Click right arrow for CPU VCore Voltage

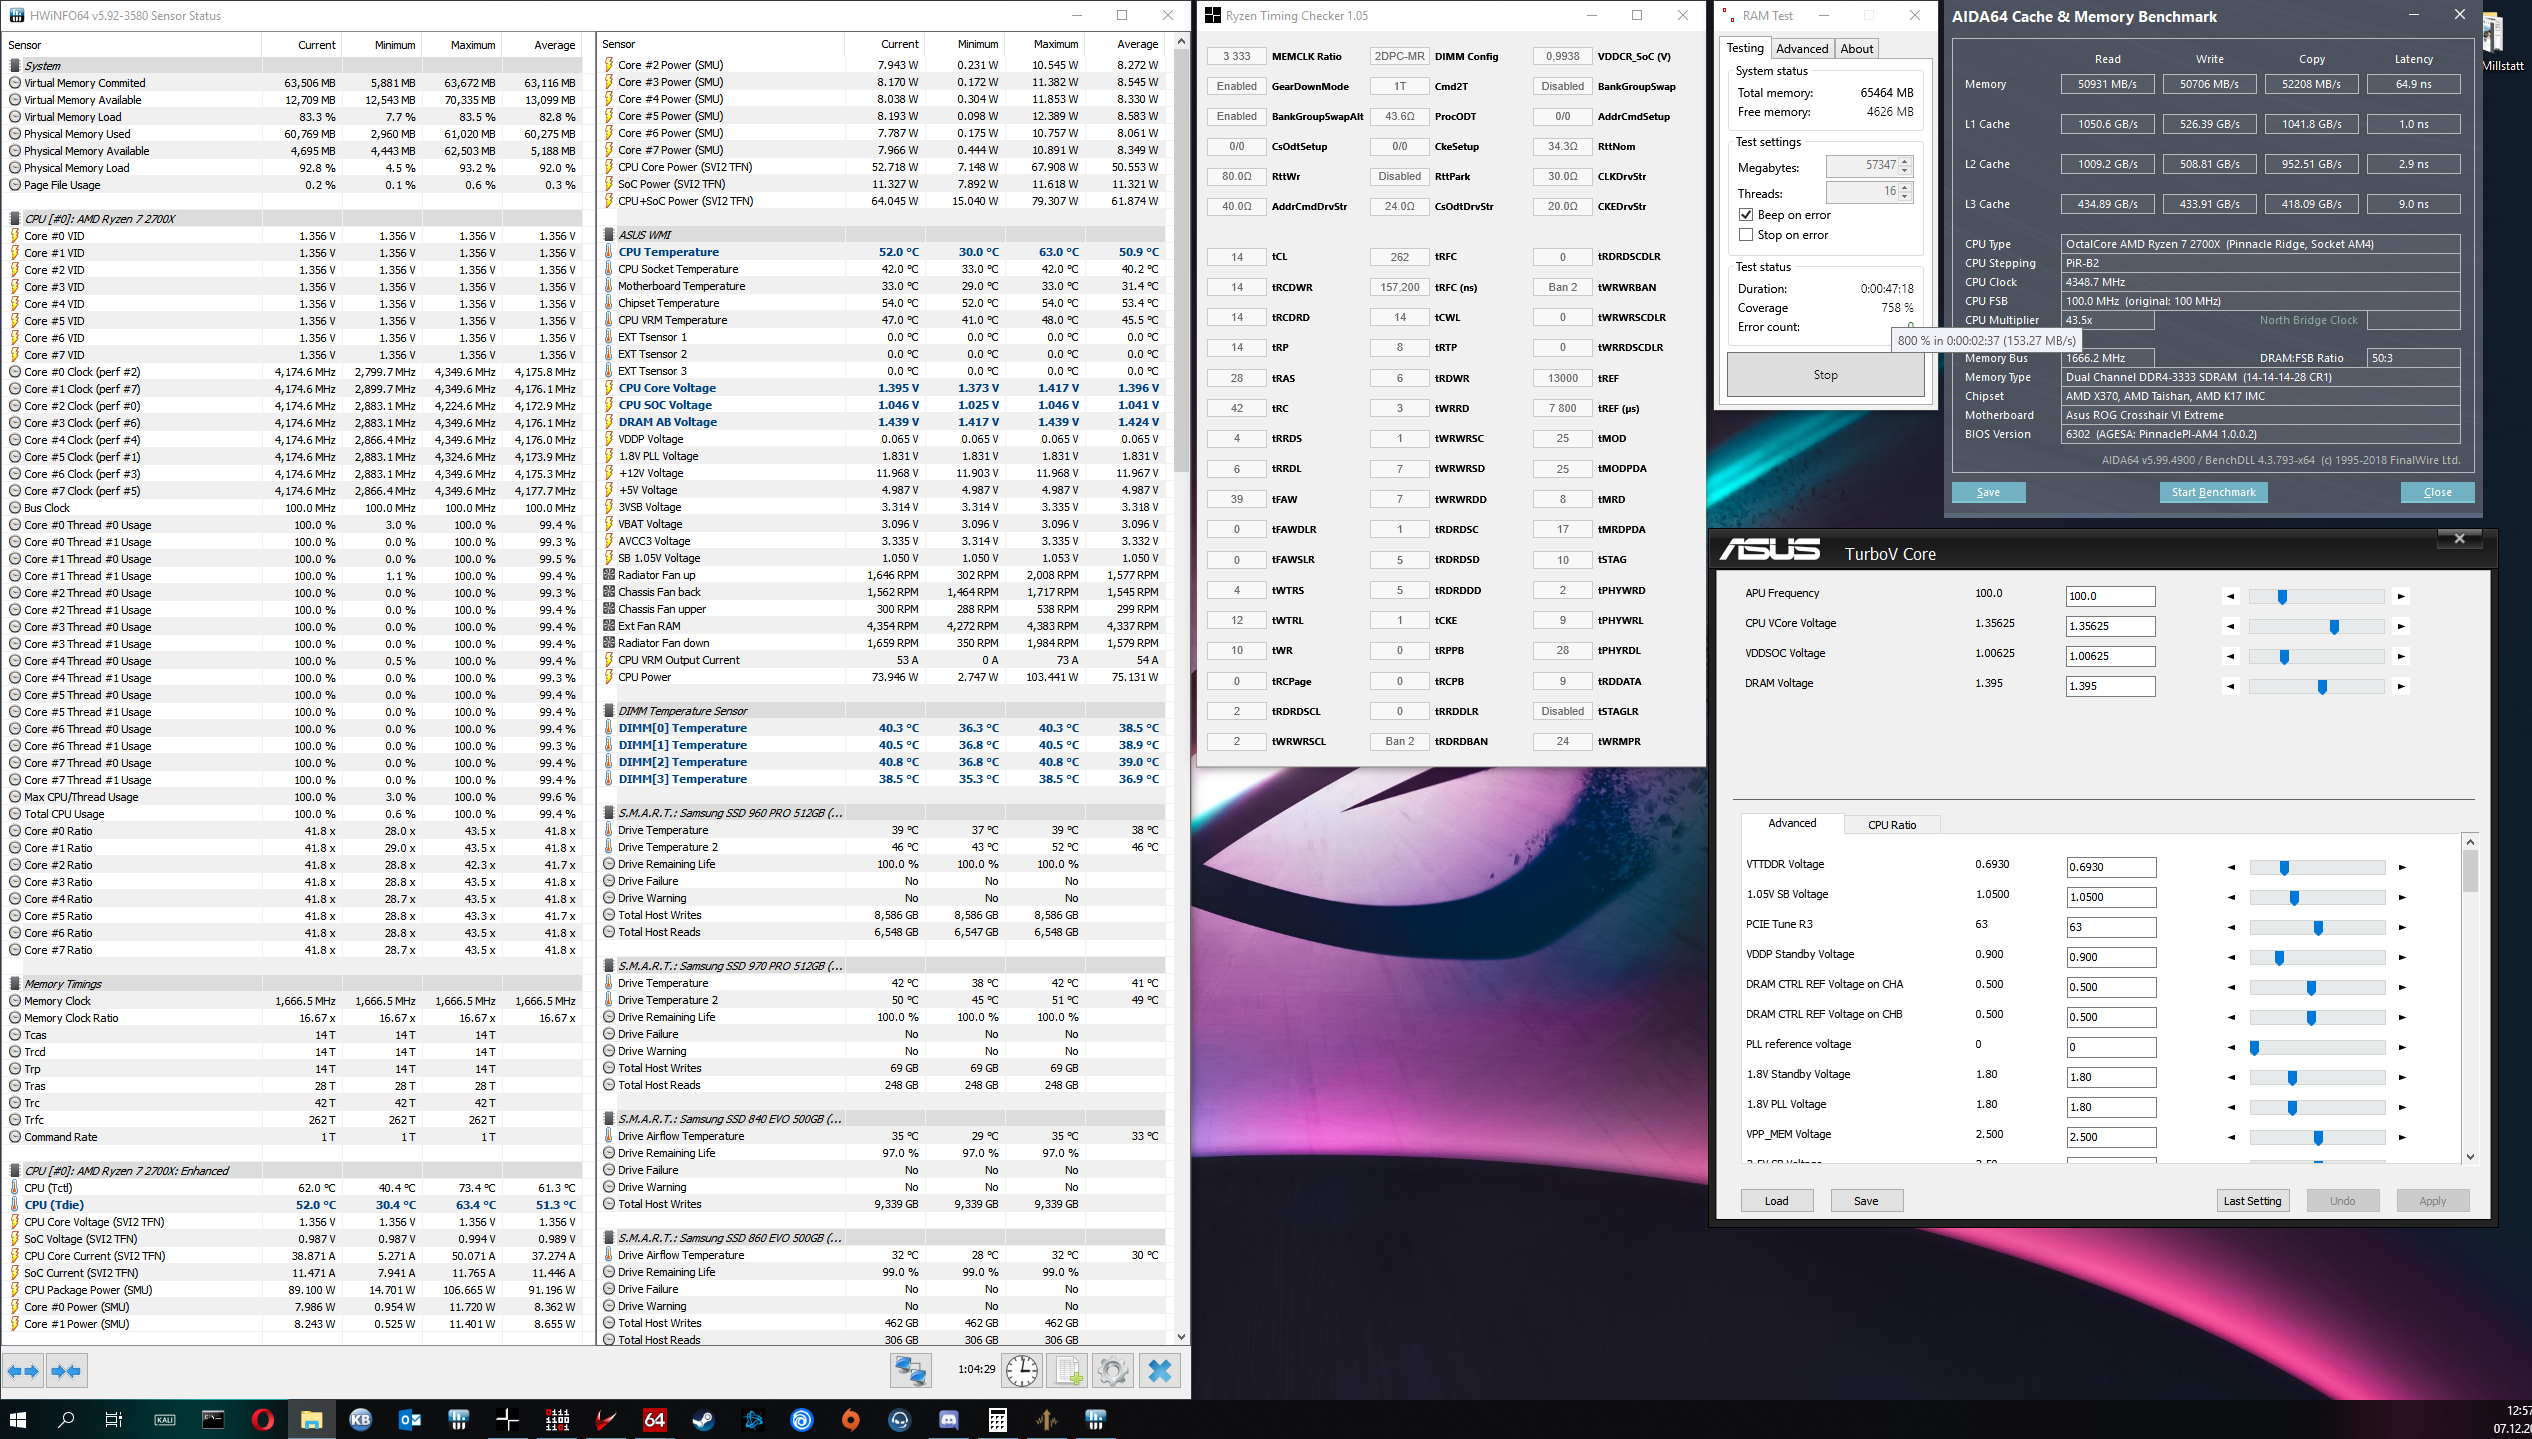tap(2401, 627)
